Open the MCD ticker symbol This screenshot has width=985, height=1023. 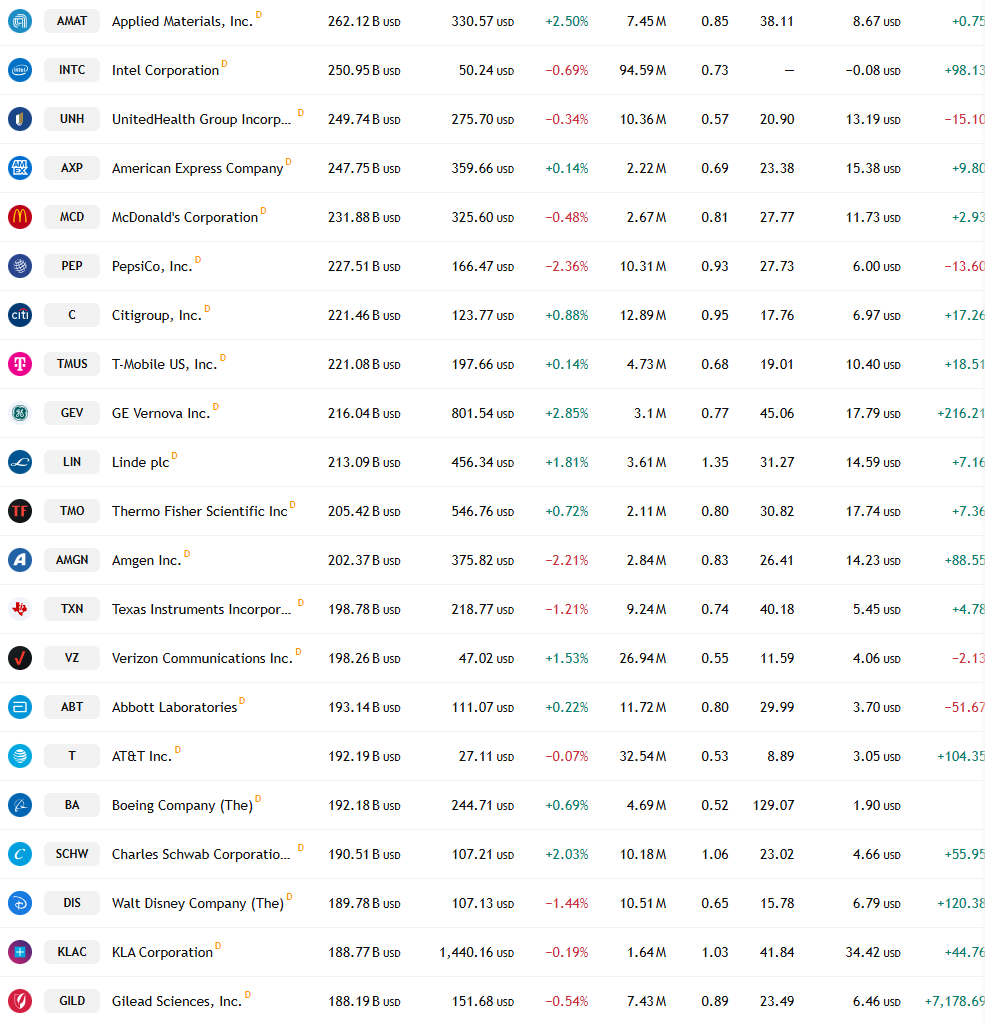[x=72, y=217]
